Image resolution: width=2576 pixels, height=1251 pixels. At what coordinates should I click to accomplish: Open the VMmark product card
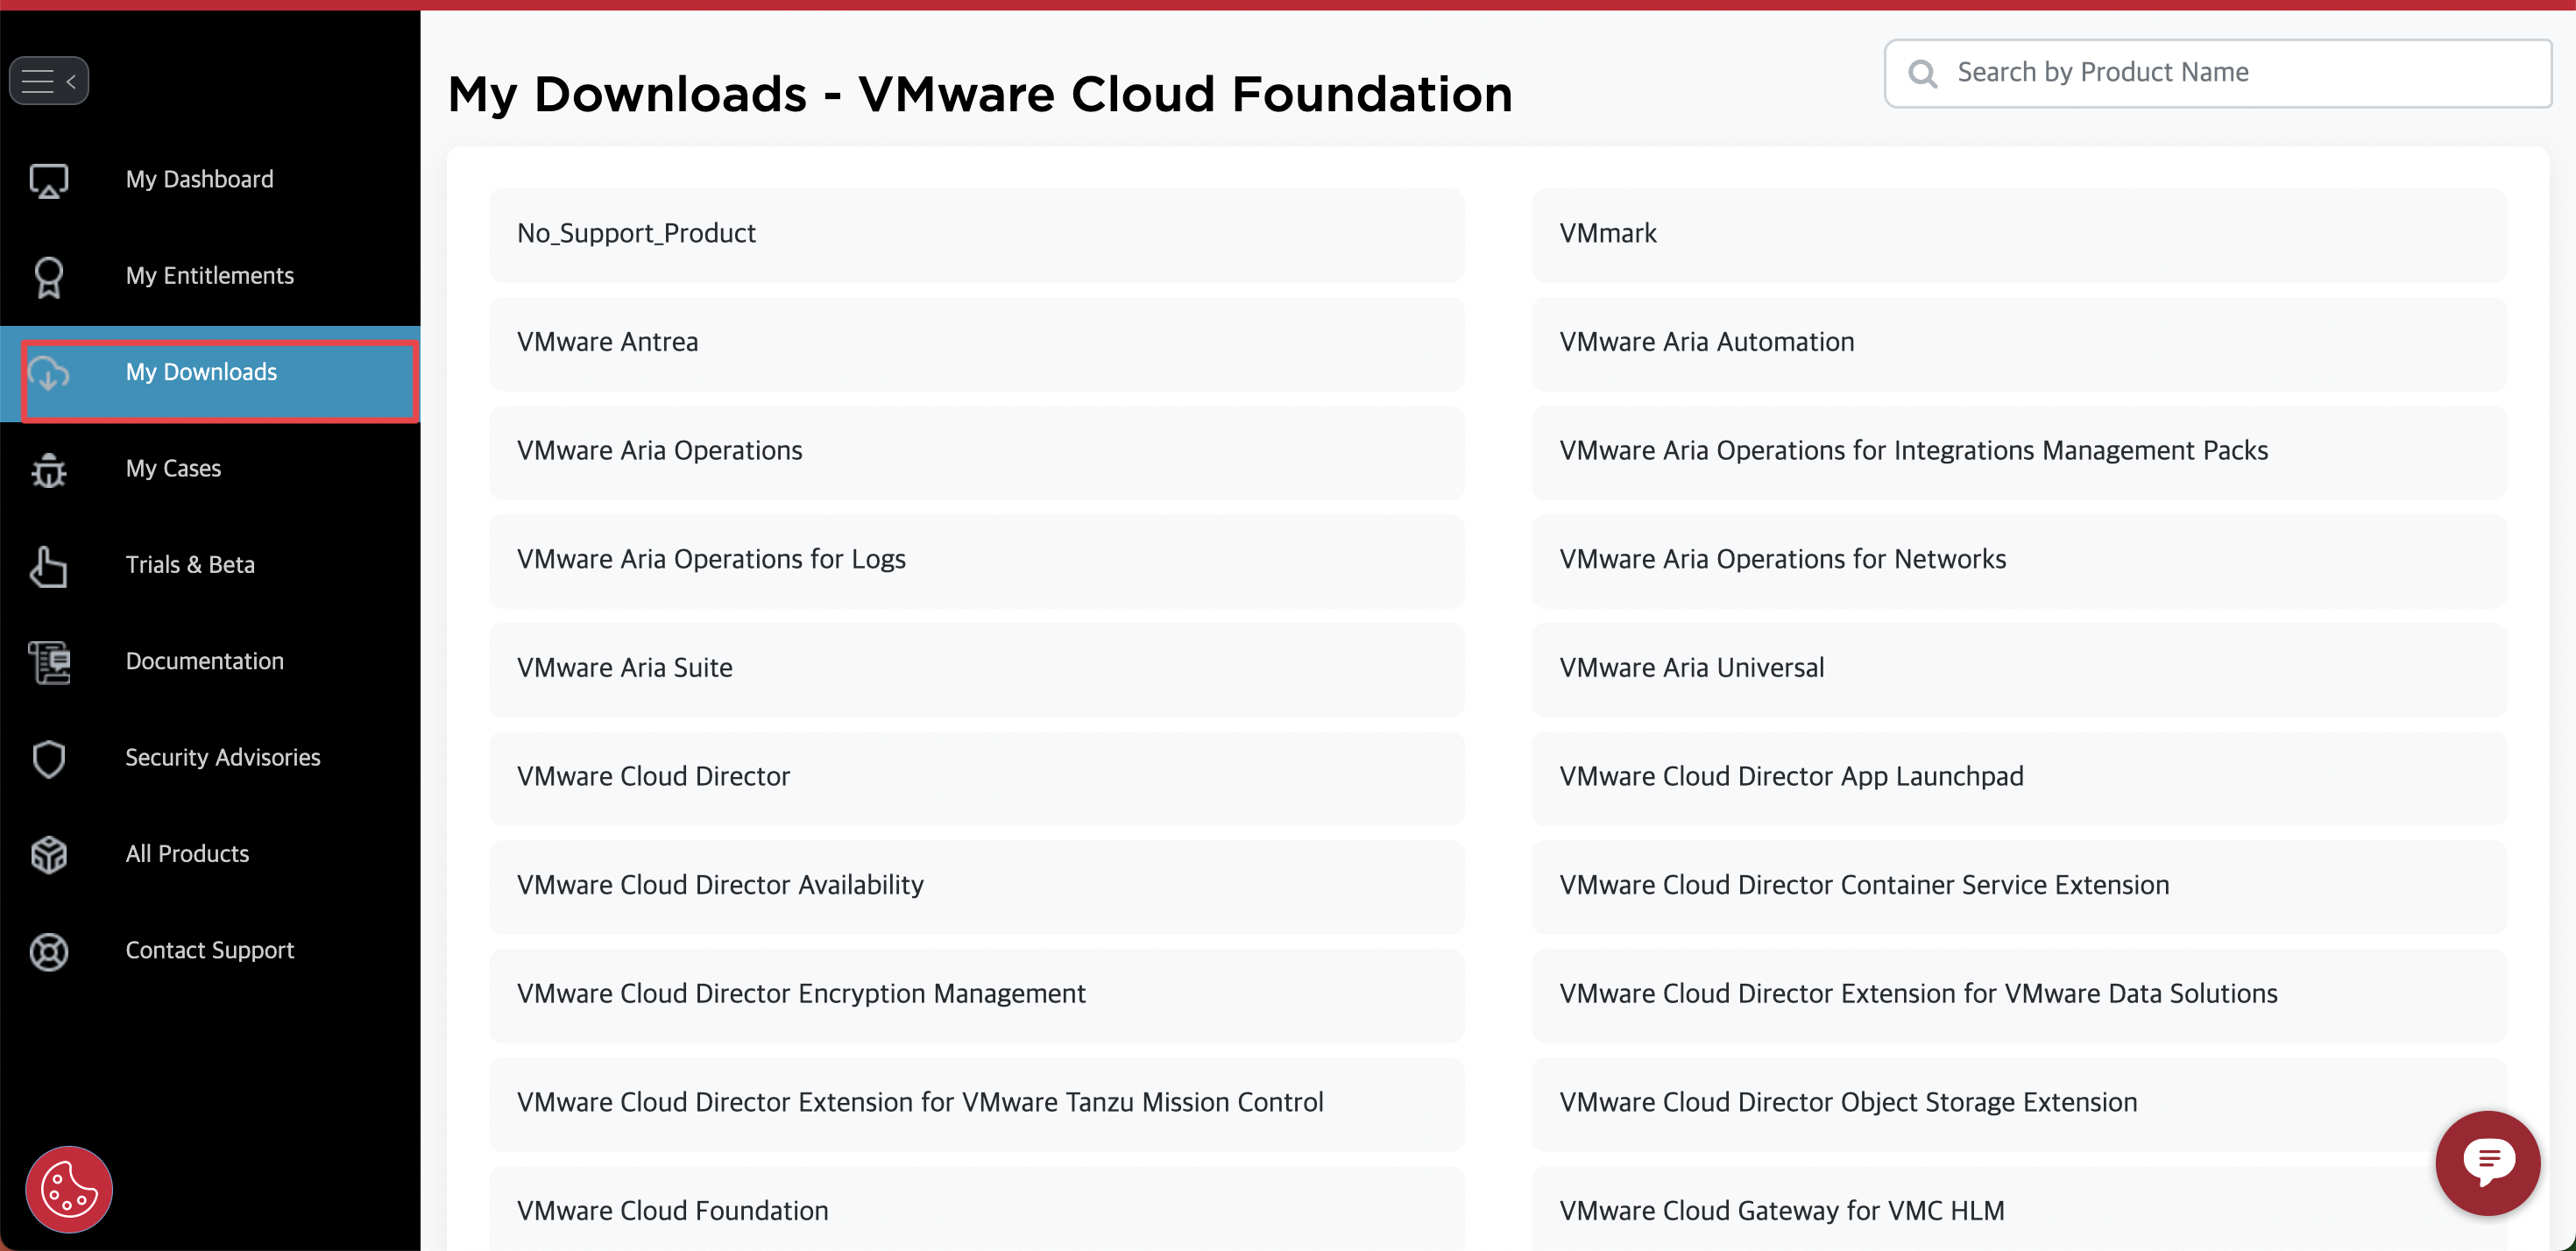[2018, 234]
